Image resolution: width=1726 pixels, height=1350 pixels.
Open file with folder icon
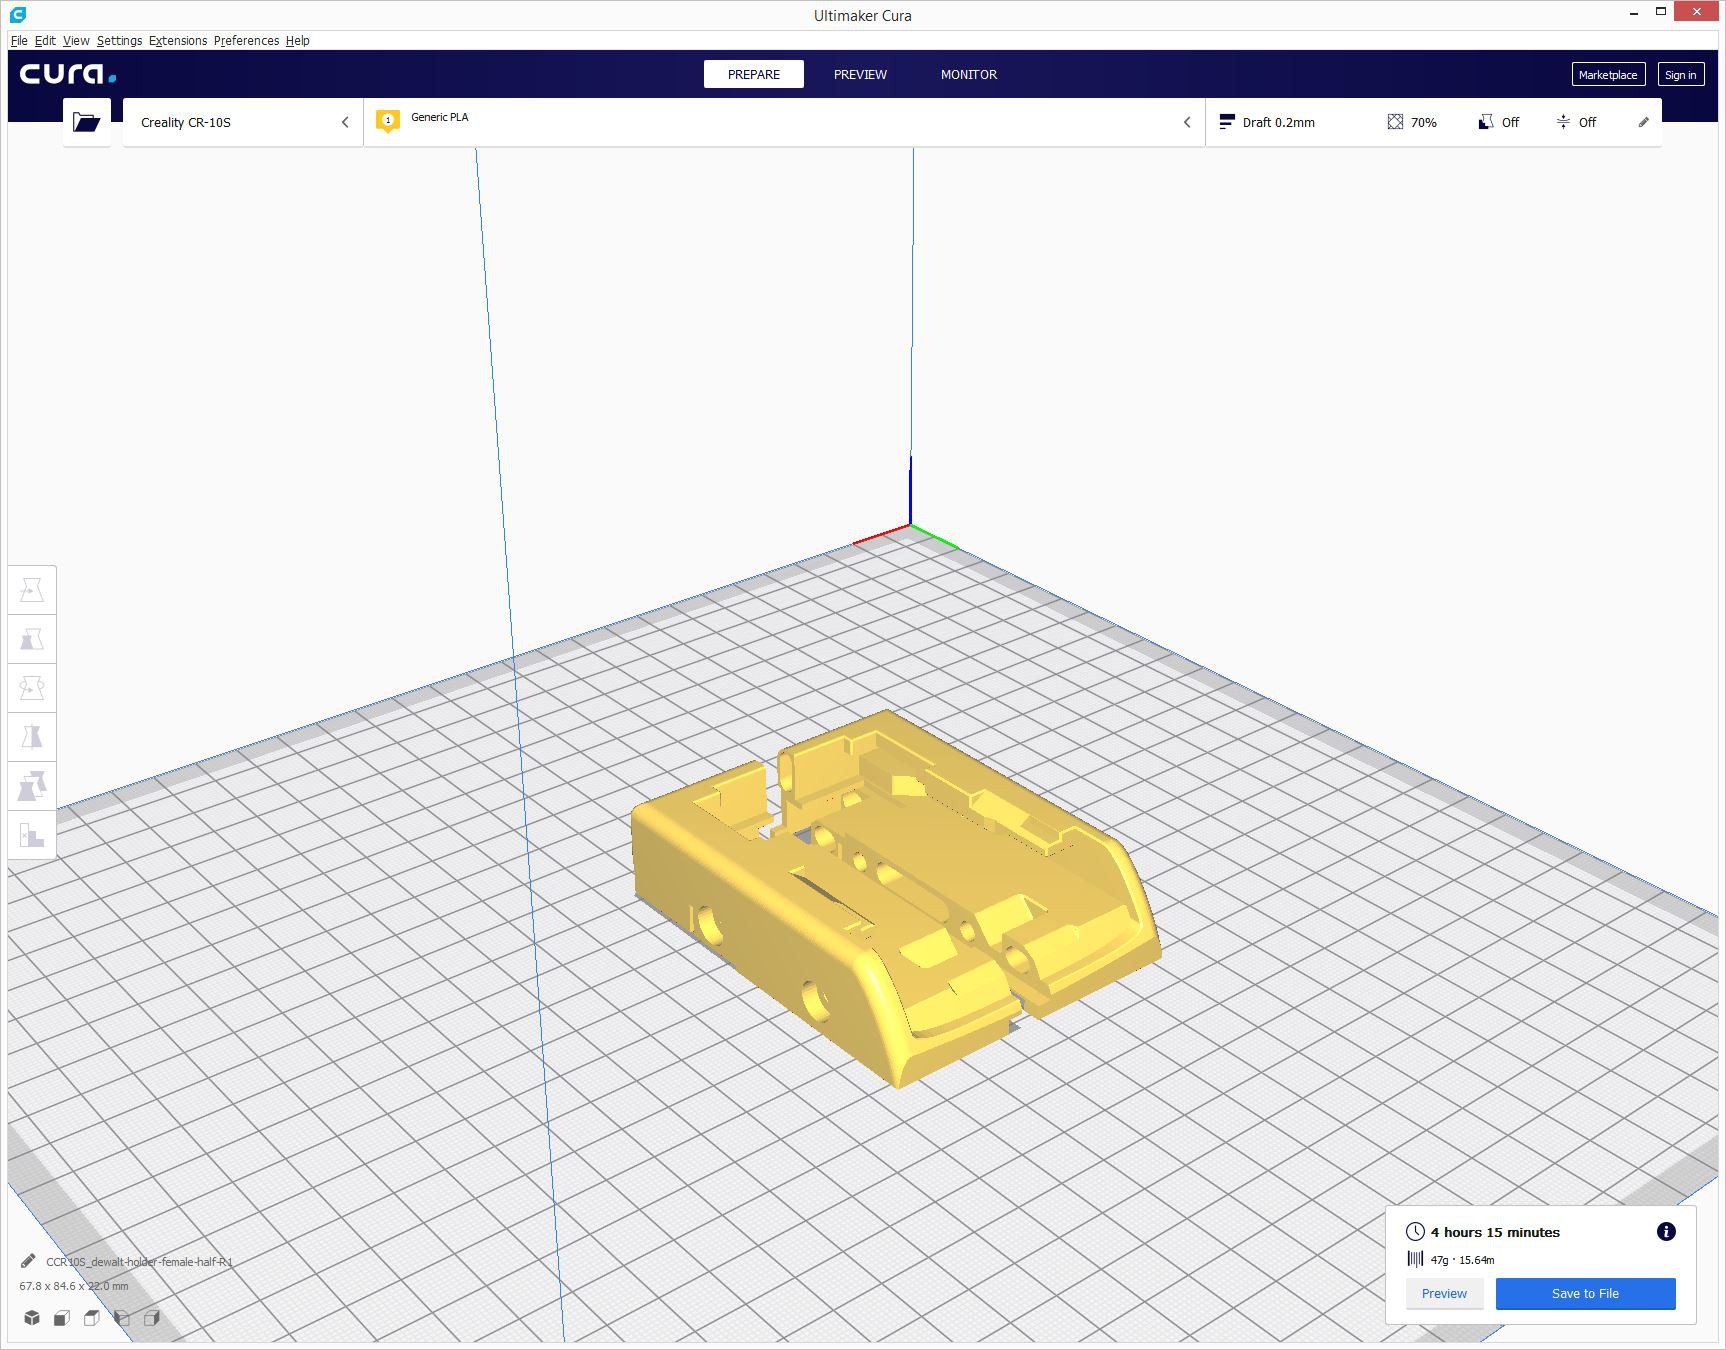pyautogui.click(x=87, y=122)
